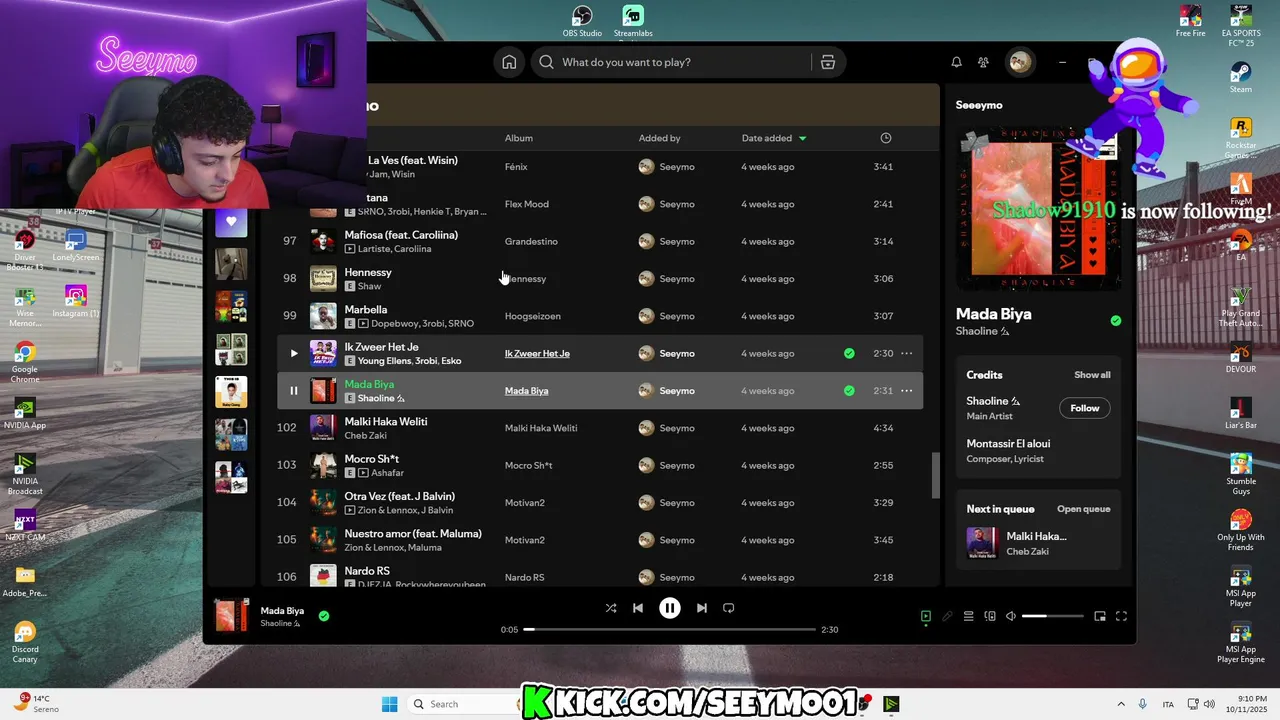
Task: Select the Hennessy track row
Action: [x=600, y=279]
